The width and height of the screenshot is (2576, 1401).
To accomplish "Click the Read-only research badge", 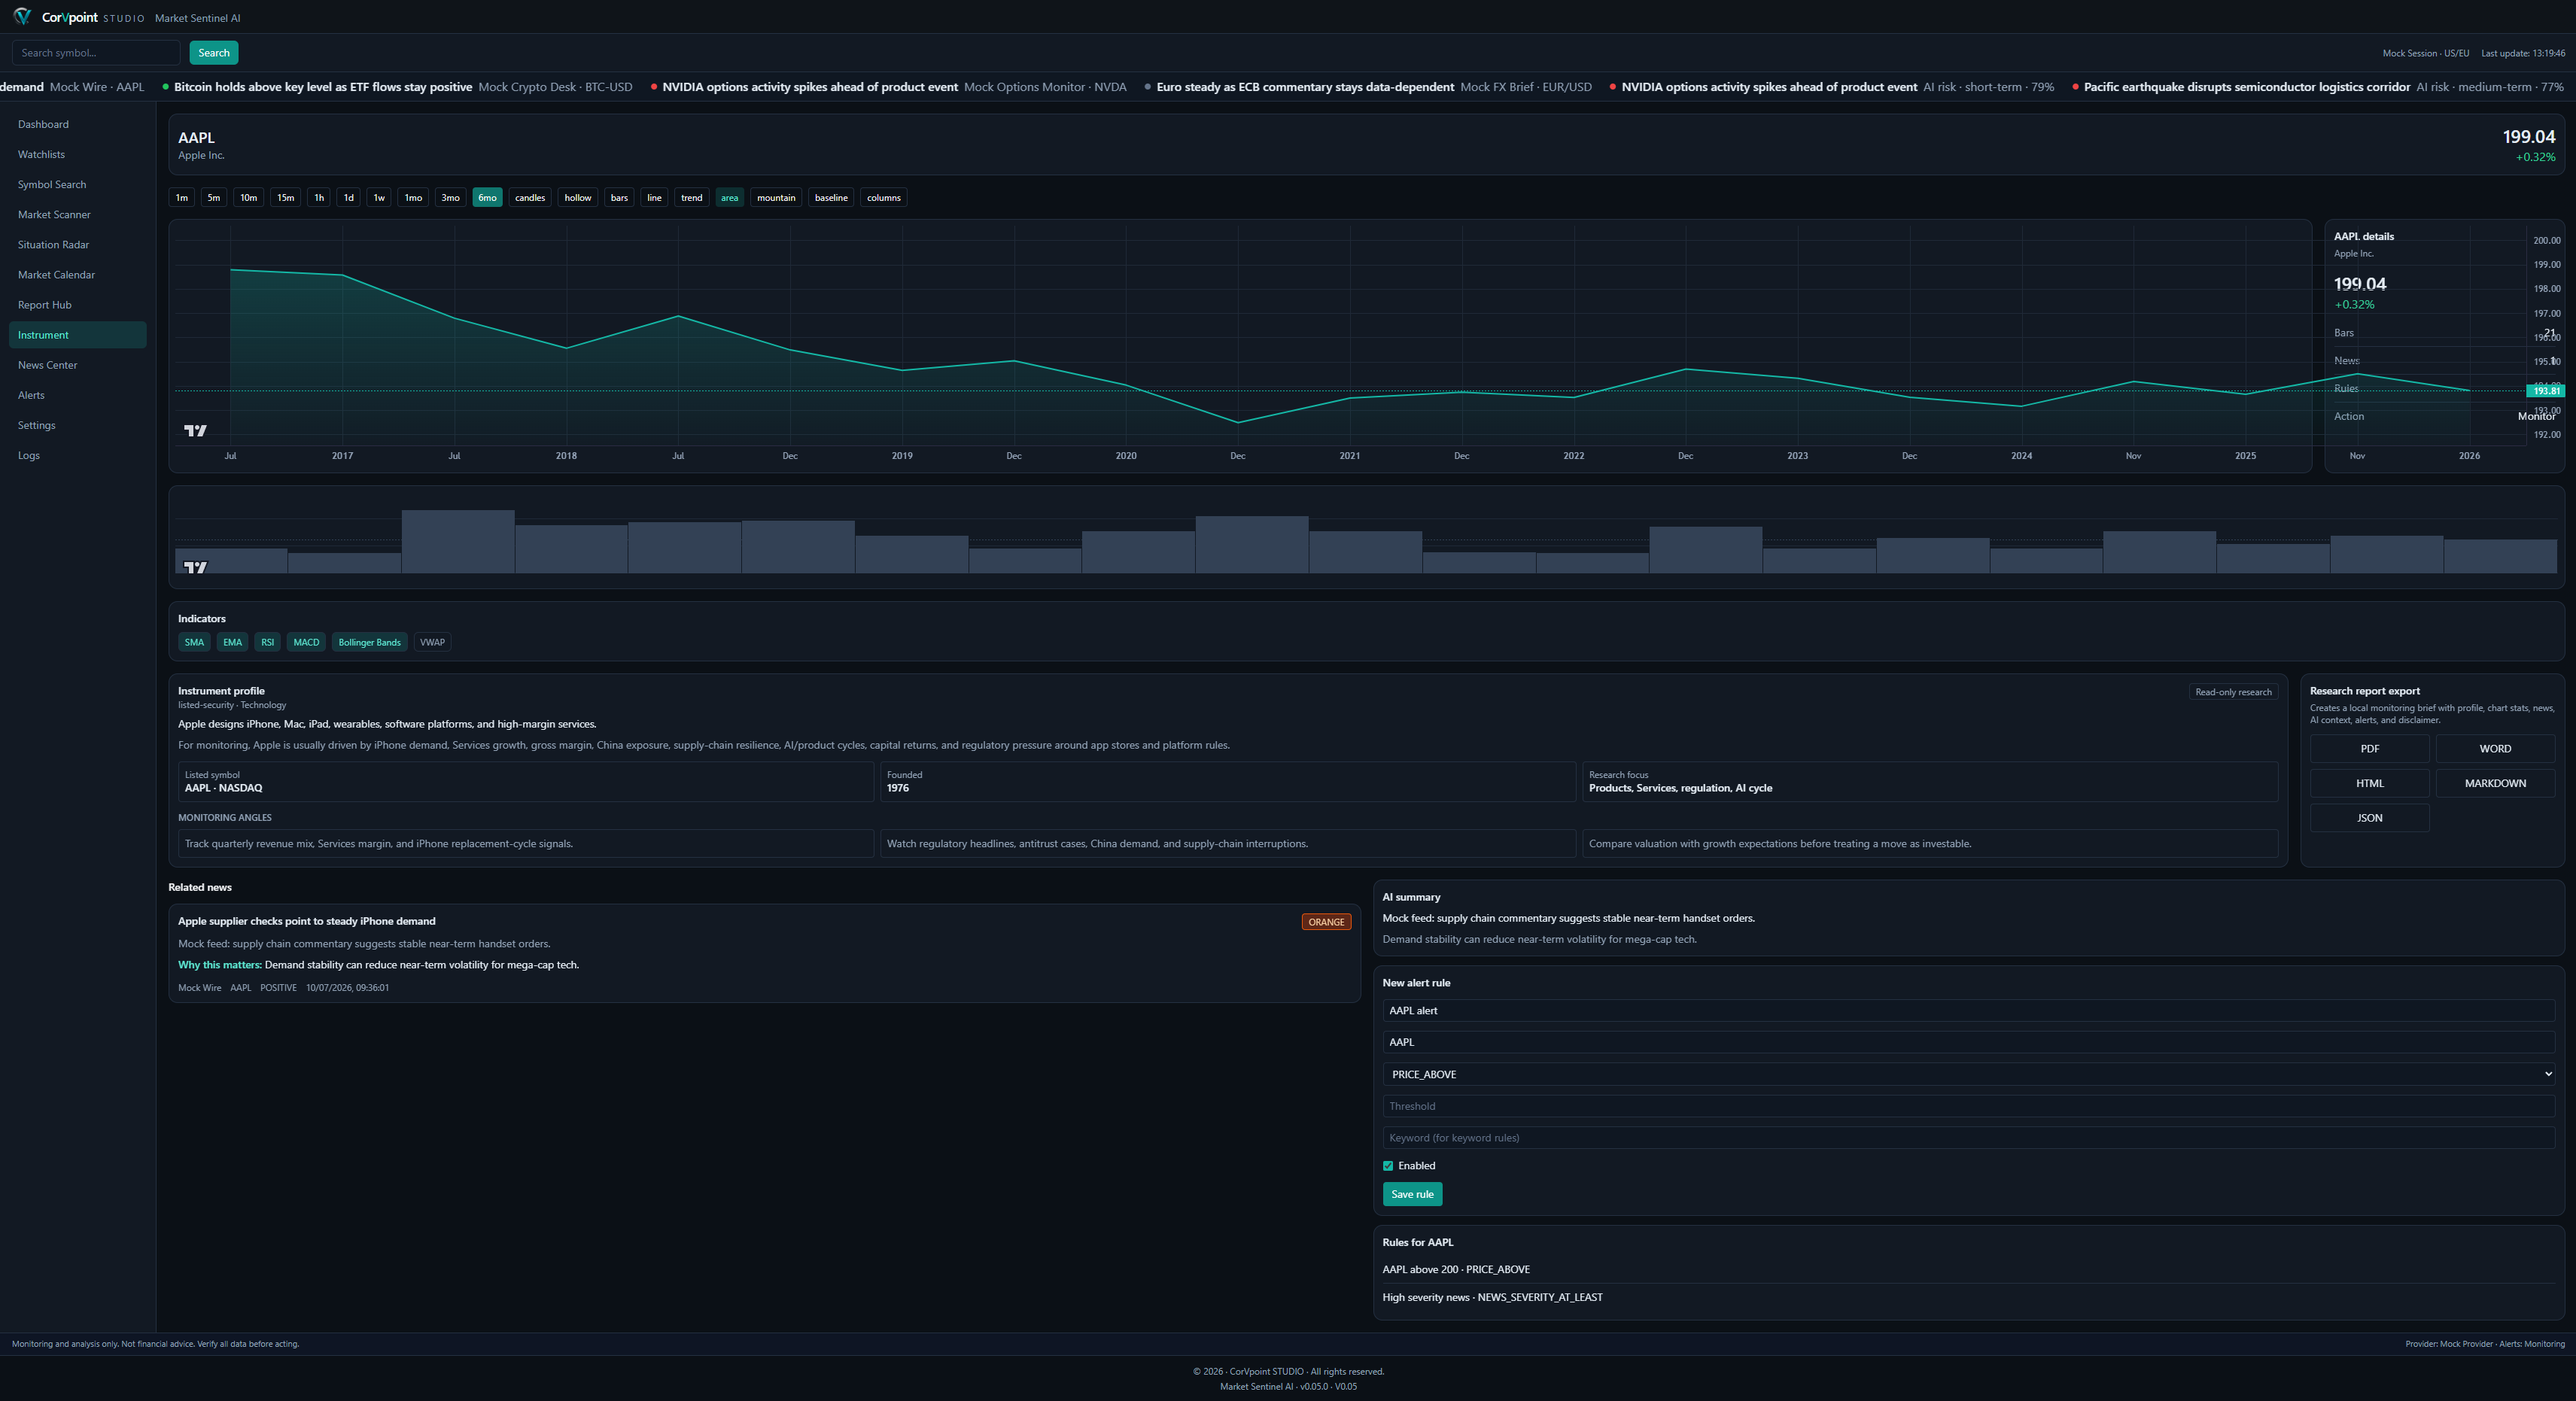I will tap(2233, 692).
